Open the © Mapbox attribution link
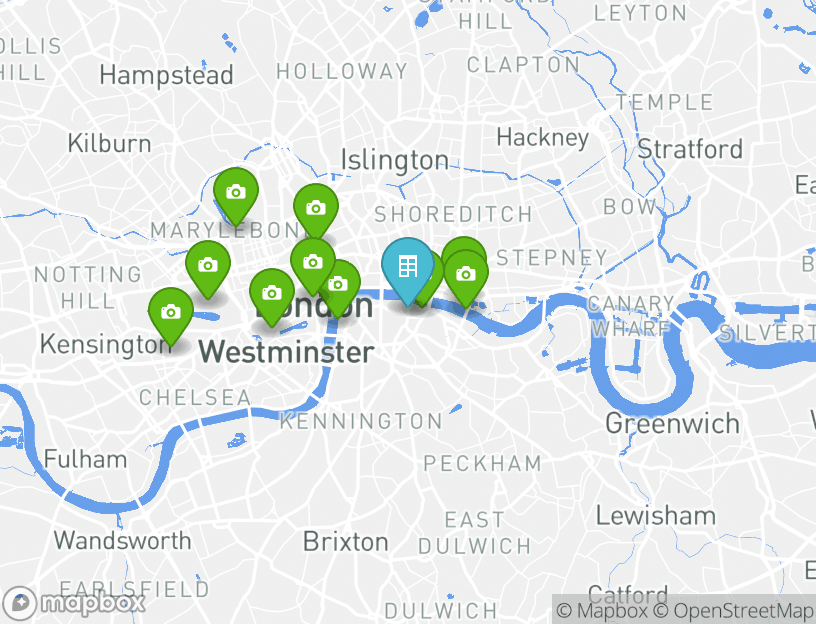 602,610
